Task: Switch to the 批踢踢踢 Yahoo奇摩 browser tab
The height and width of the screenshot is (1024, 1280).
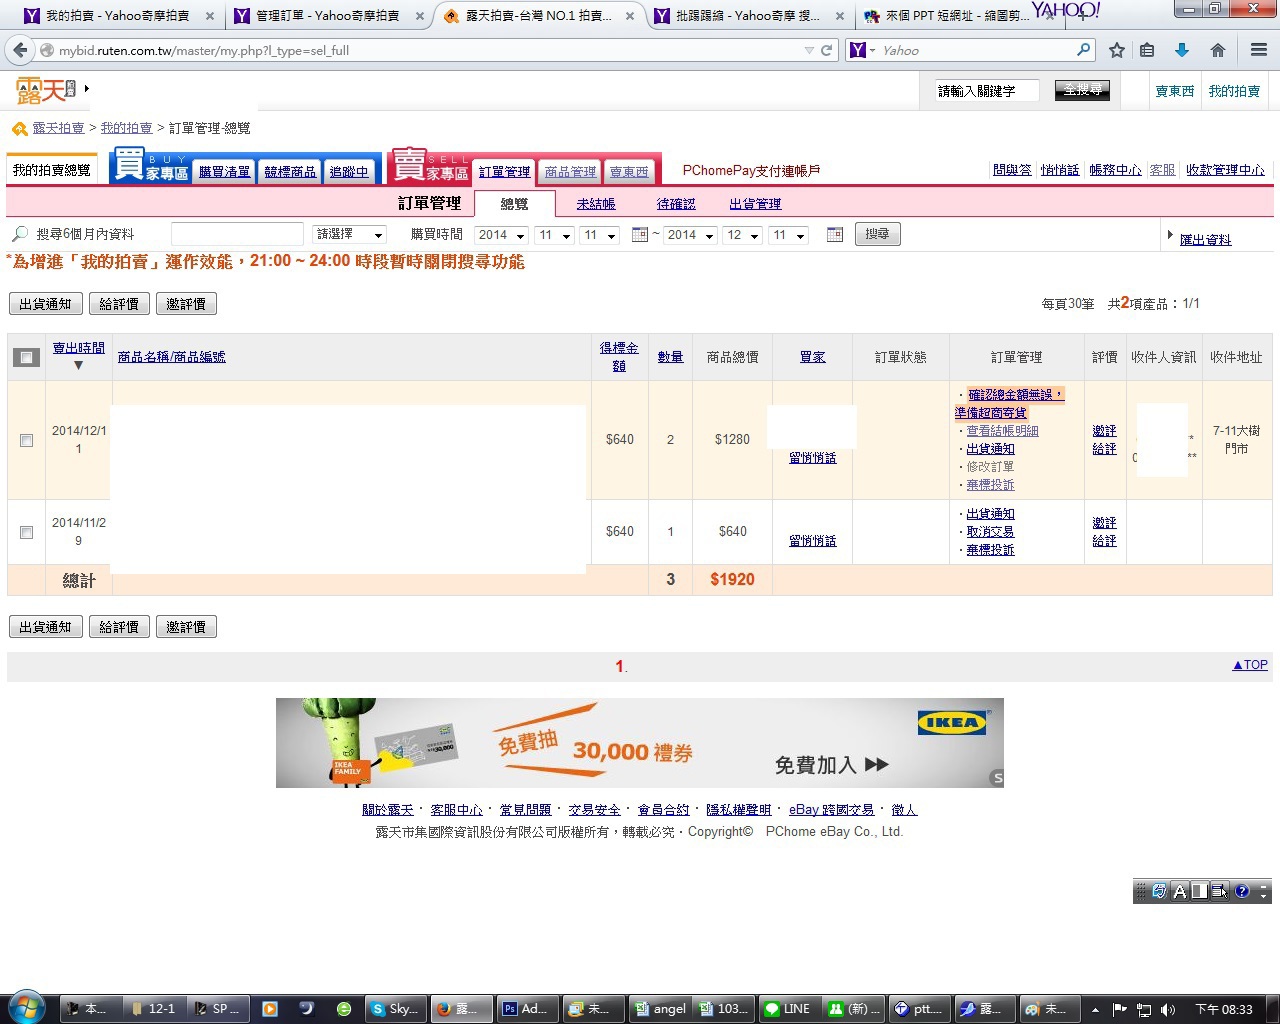Action: 748,16
